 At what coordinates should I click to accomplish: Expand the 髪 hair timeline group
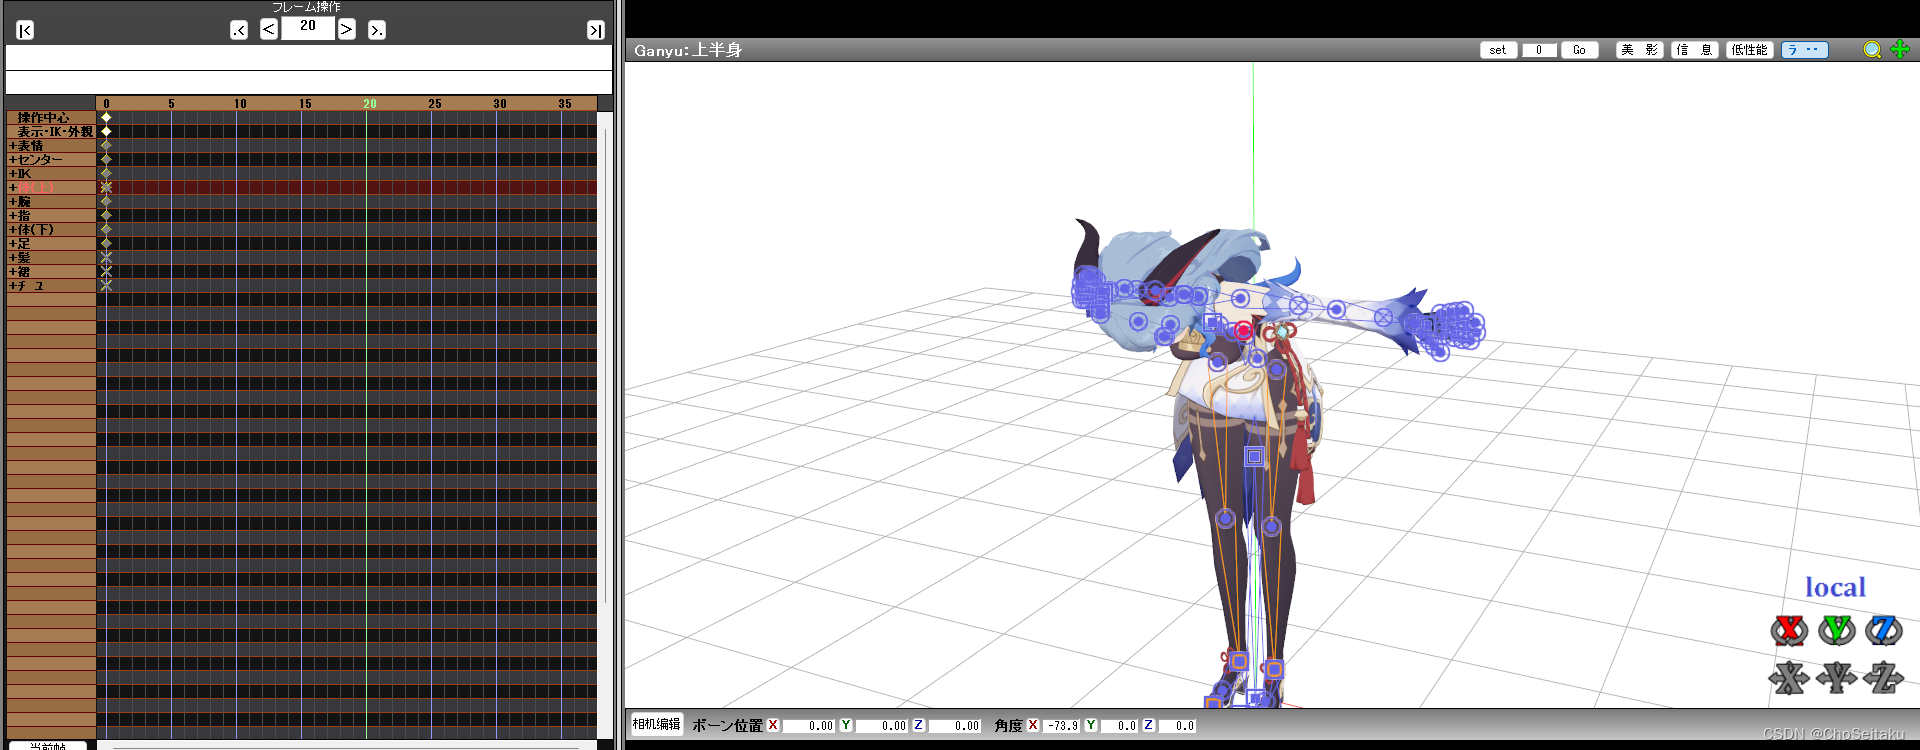pos(13,258)
